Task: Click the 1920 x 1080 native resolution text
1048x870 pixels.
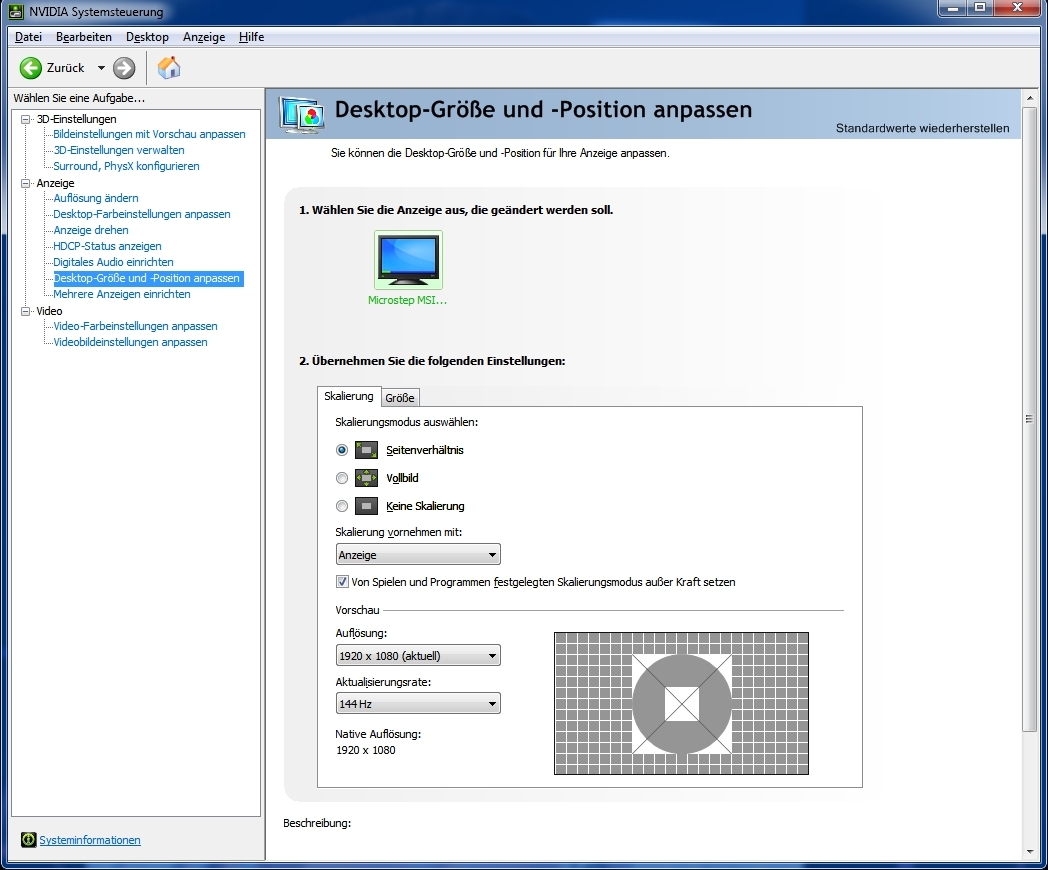Action: coord(366,750)
